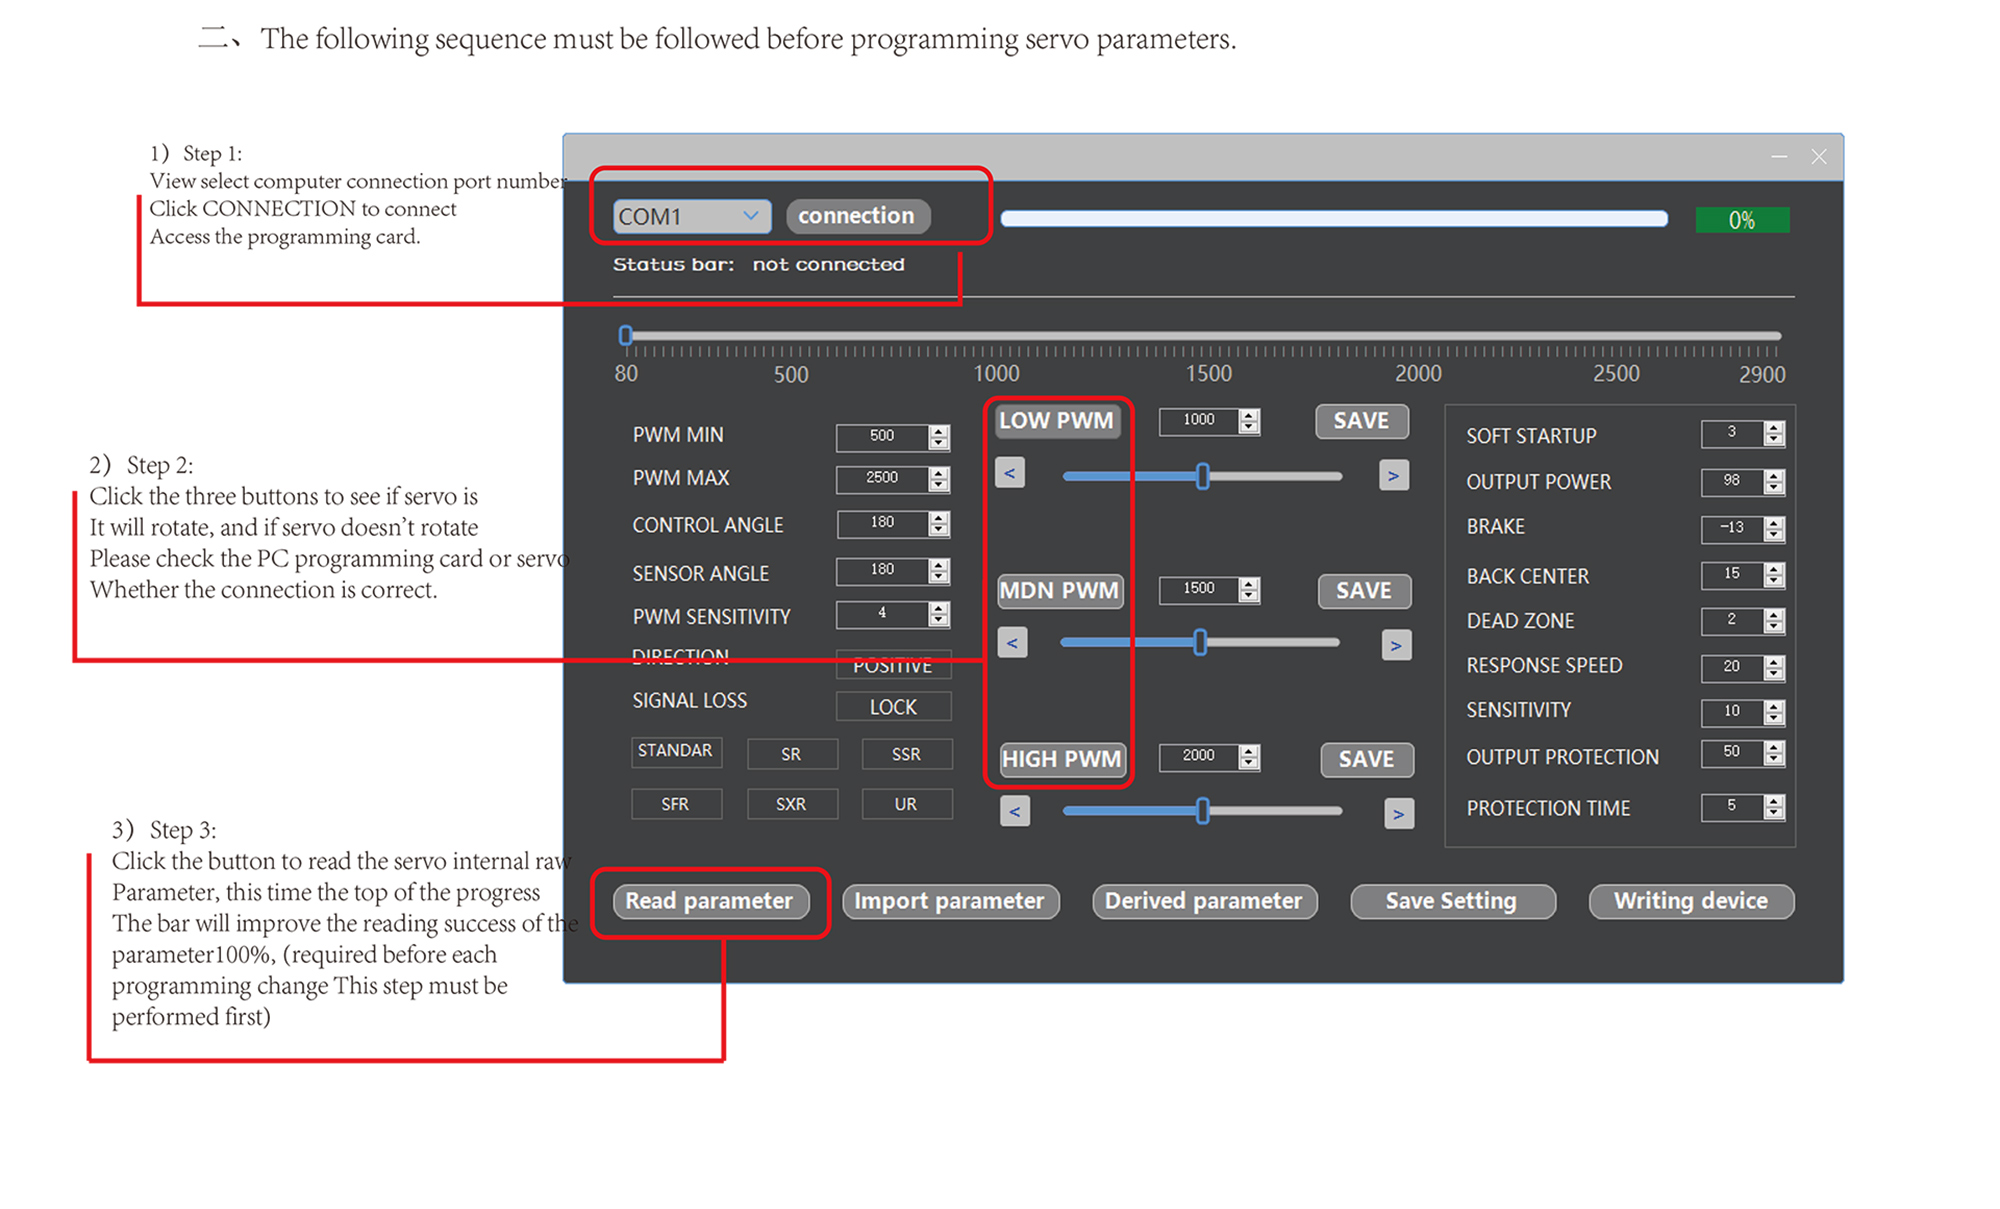Click the green 0% progress indicator

click(x=1742, y=220)
